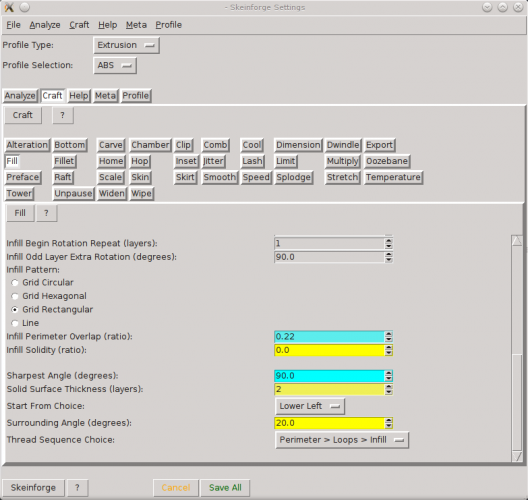
Task: Click the orange Cancel button
Action: pos(176,488)
